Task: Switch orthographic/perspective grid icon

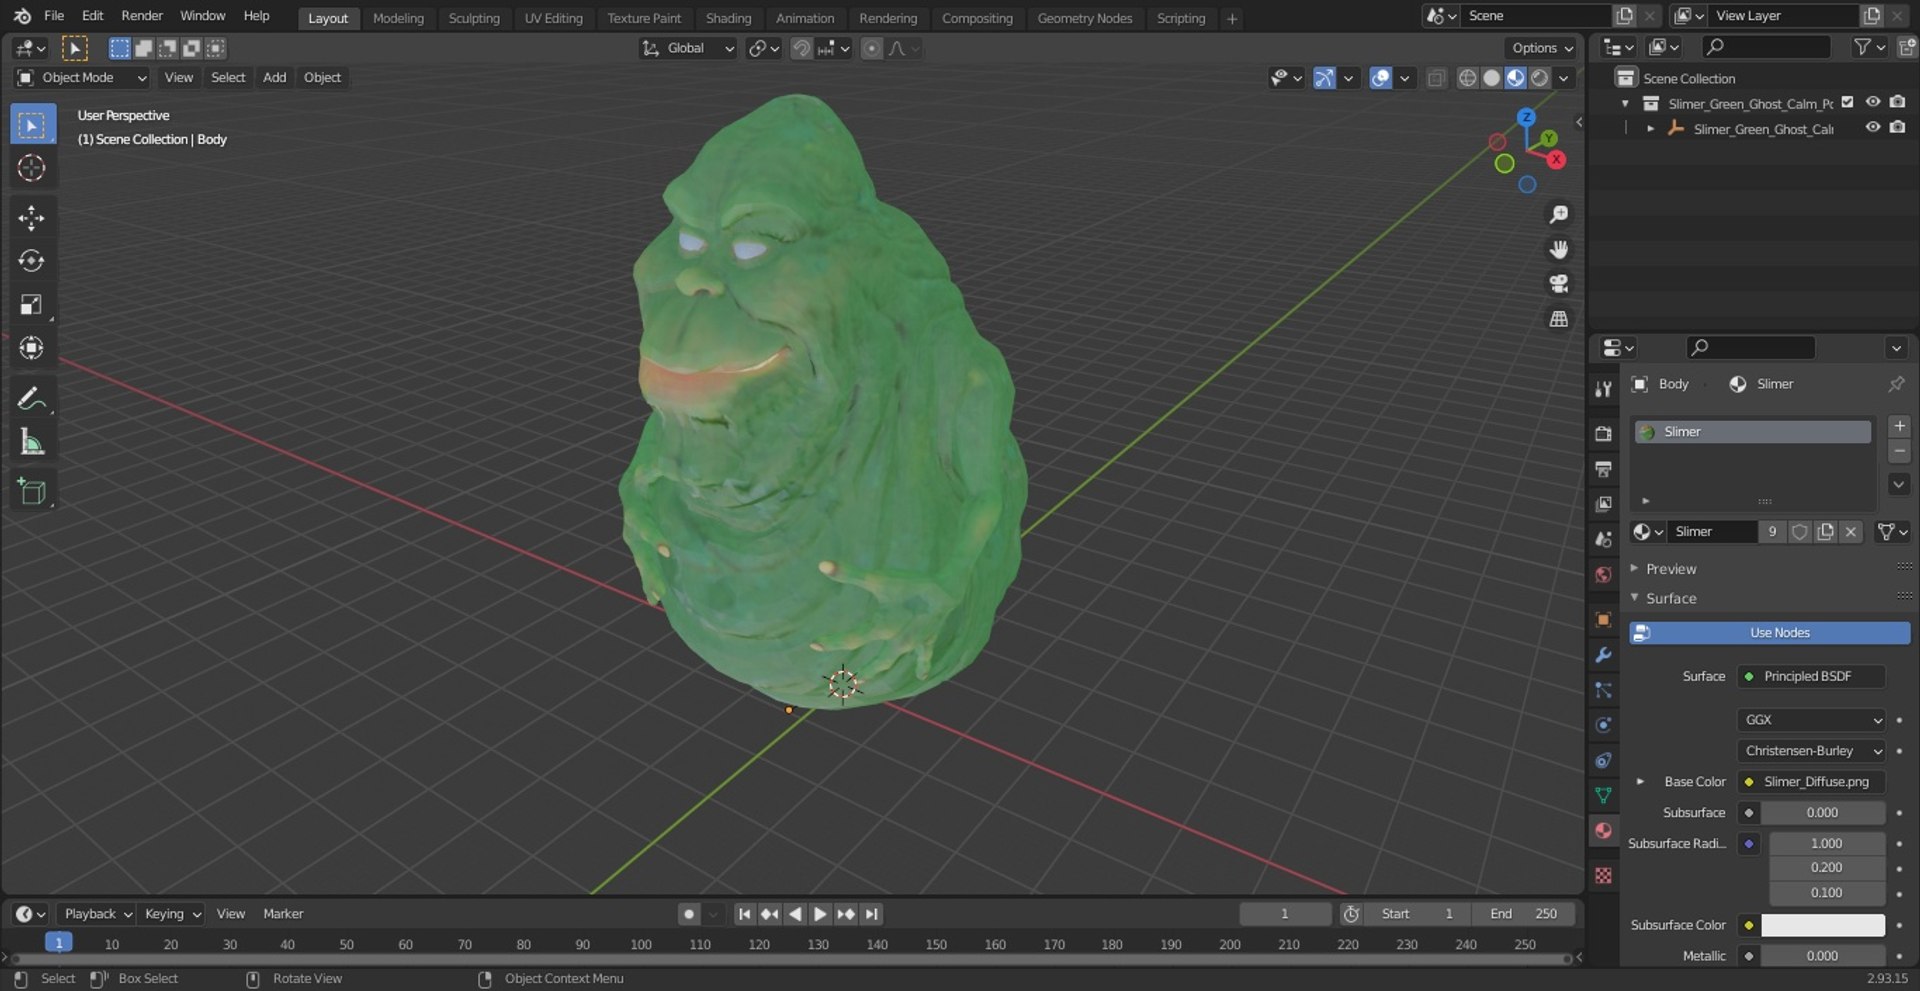Action: tap(1558, 319)
